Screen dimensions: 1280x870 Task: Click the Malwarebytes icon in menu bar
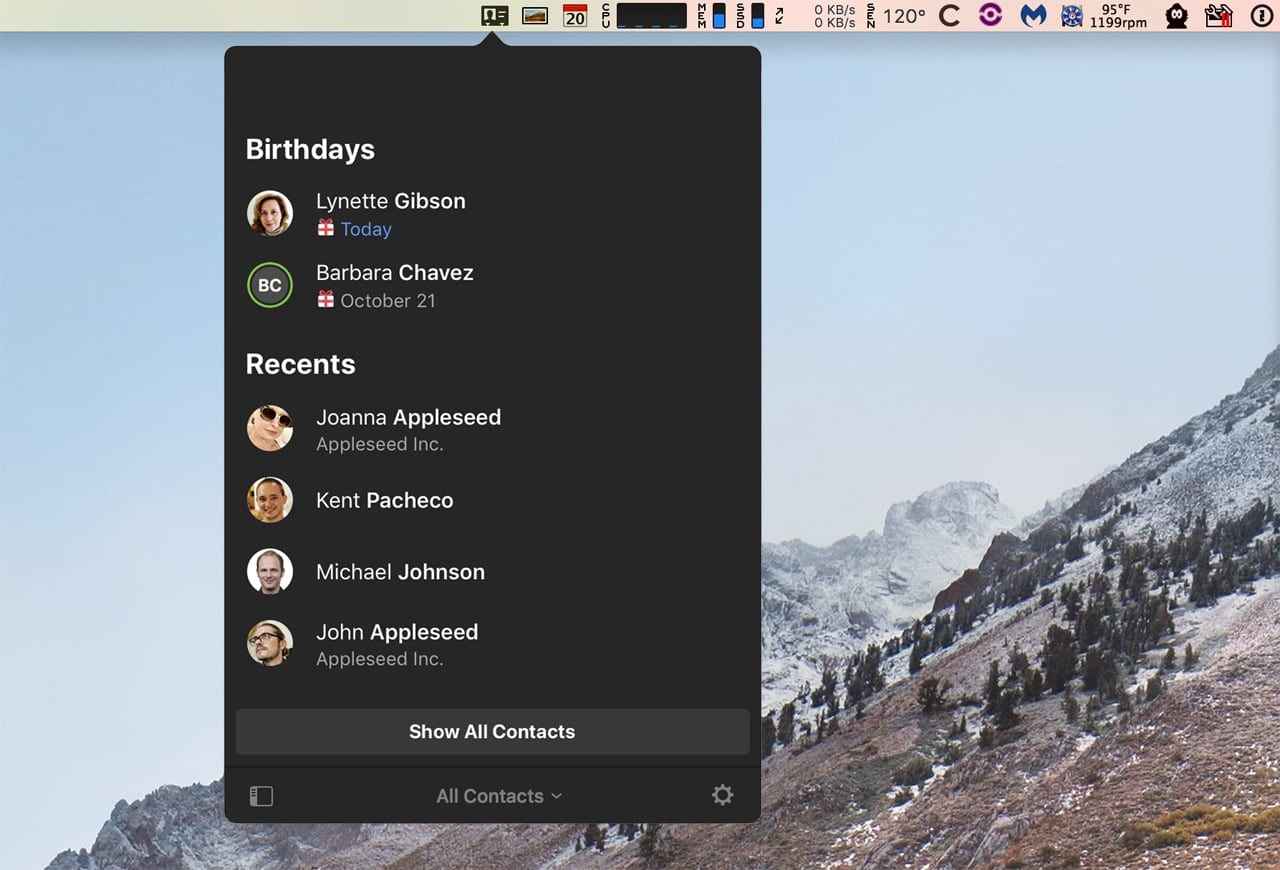click(x=1033, y=15)
